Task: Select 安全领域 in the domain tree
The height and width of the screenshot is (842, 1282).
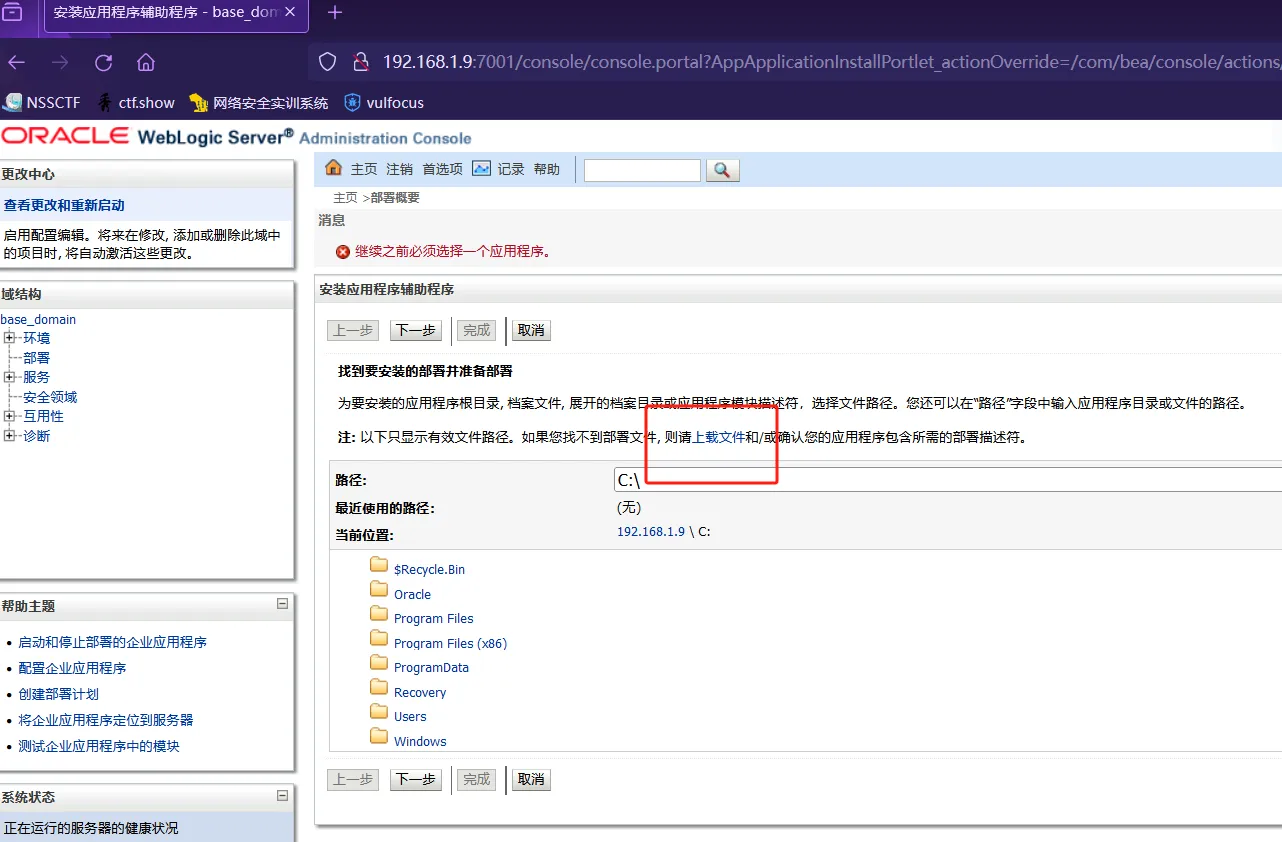Action: coord(50,397)
